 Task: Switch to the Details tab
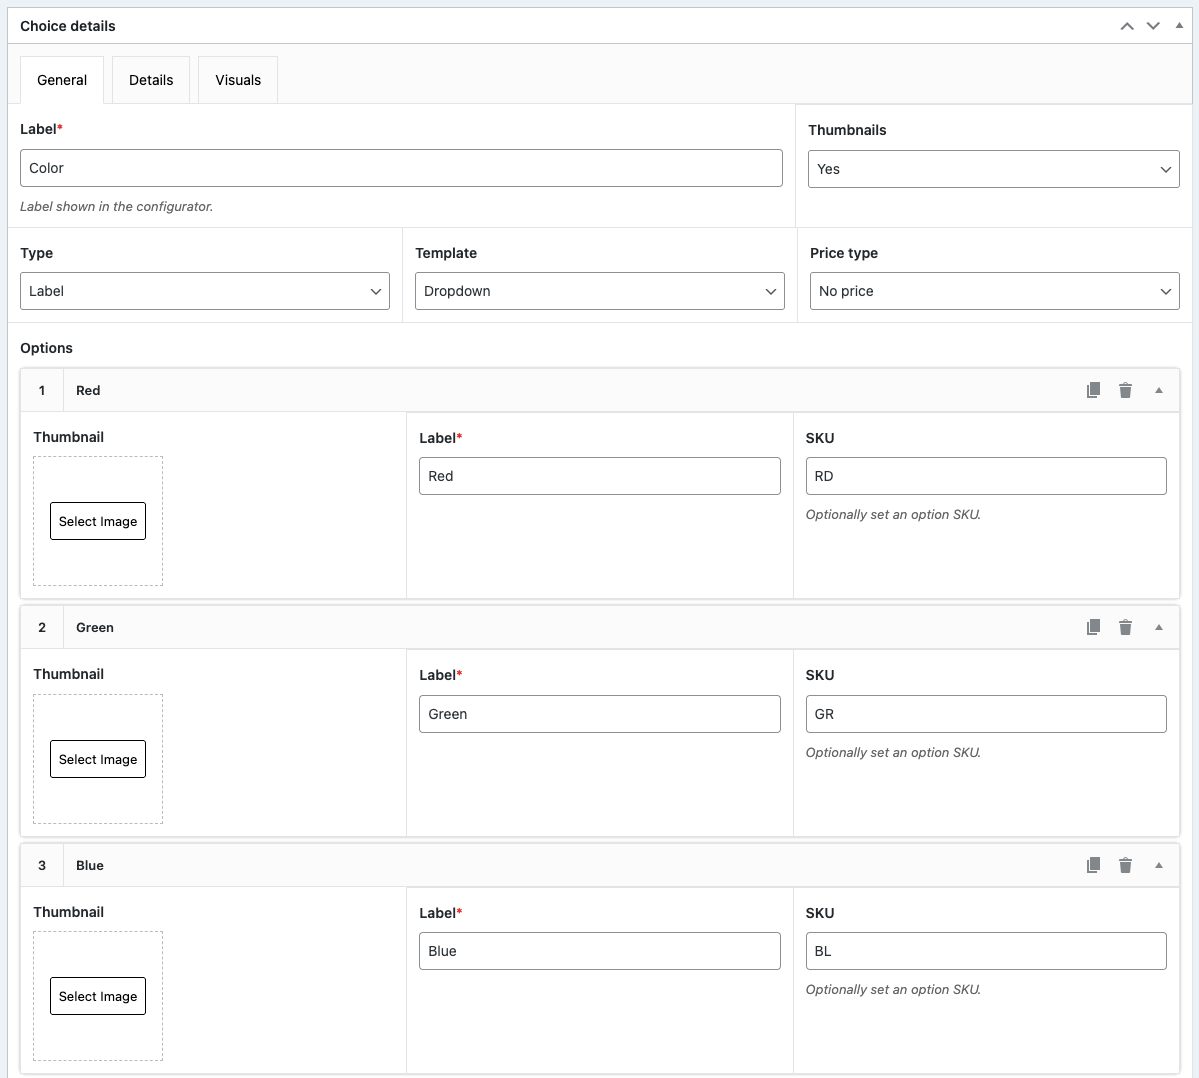click(151, 80)
